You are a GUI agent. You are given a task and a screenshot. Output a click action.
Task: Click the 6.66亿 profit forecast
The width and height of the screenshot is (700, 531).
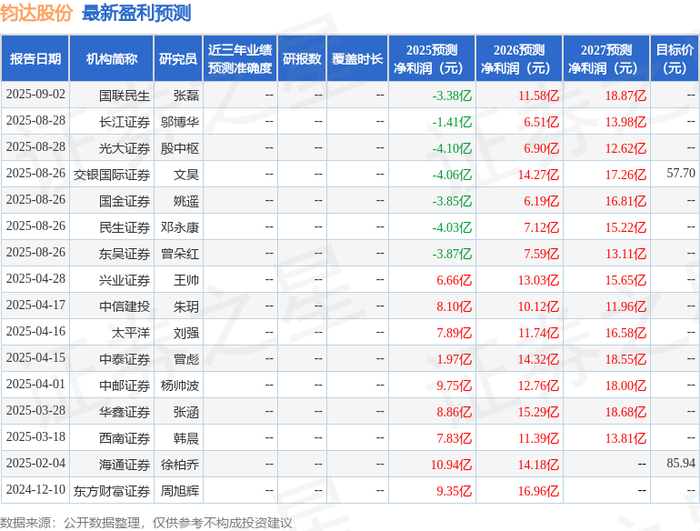click(x=454, y=280)
